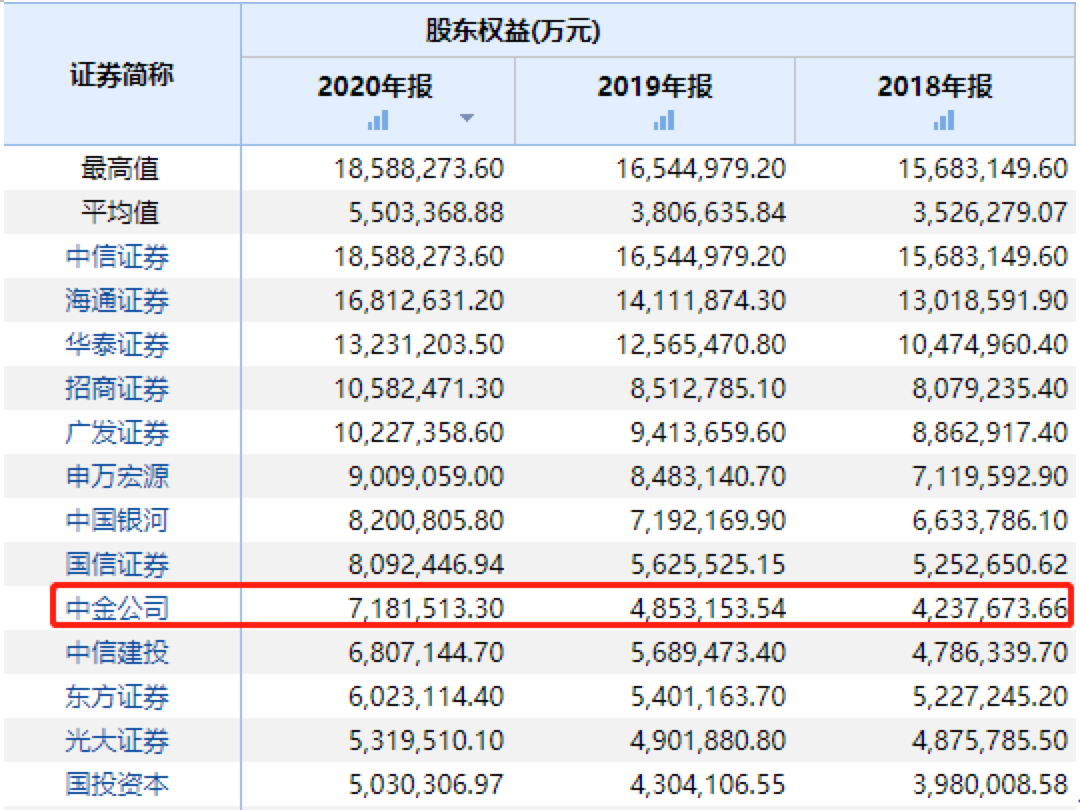The width and height of the screenshot is (1080, 810).
Task: Select cell 10,474,960.40 for 华泰证券
Action: click(984, 344)
